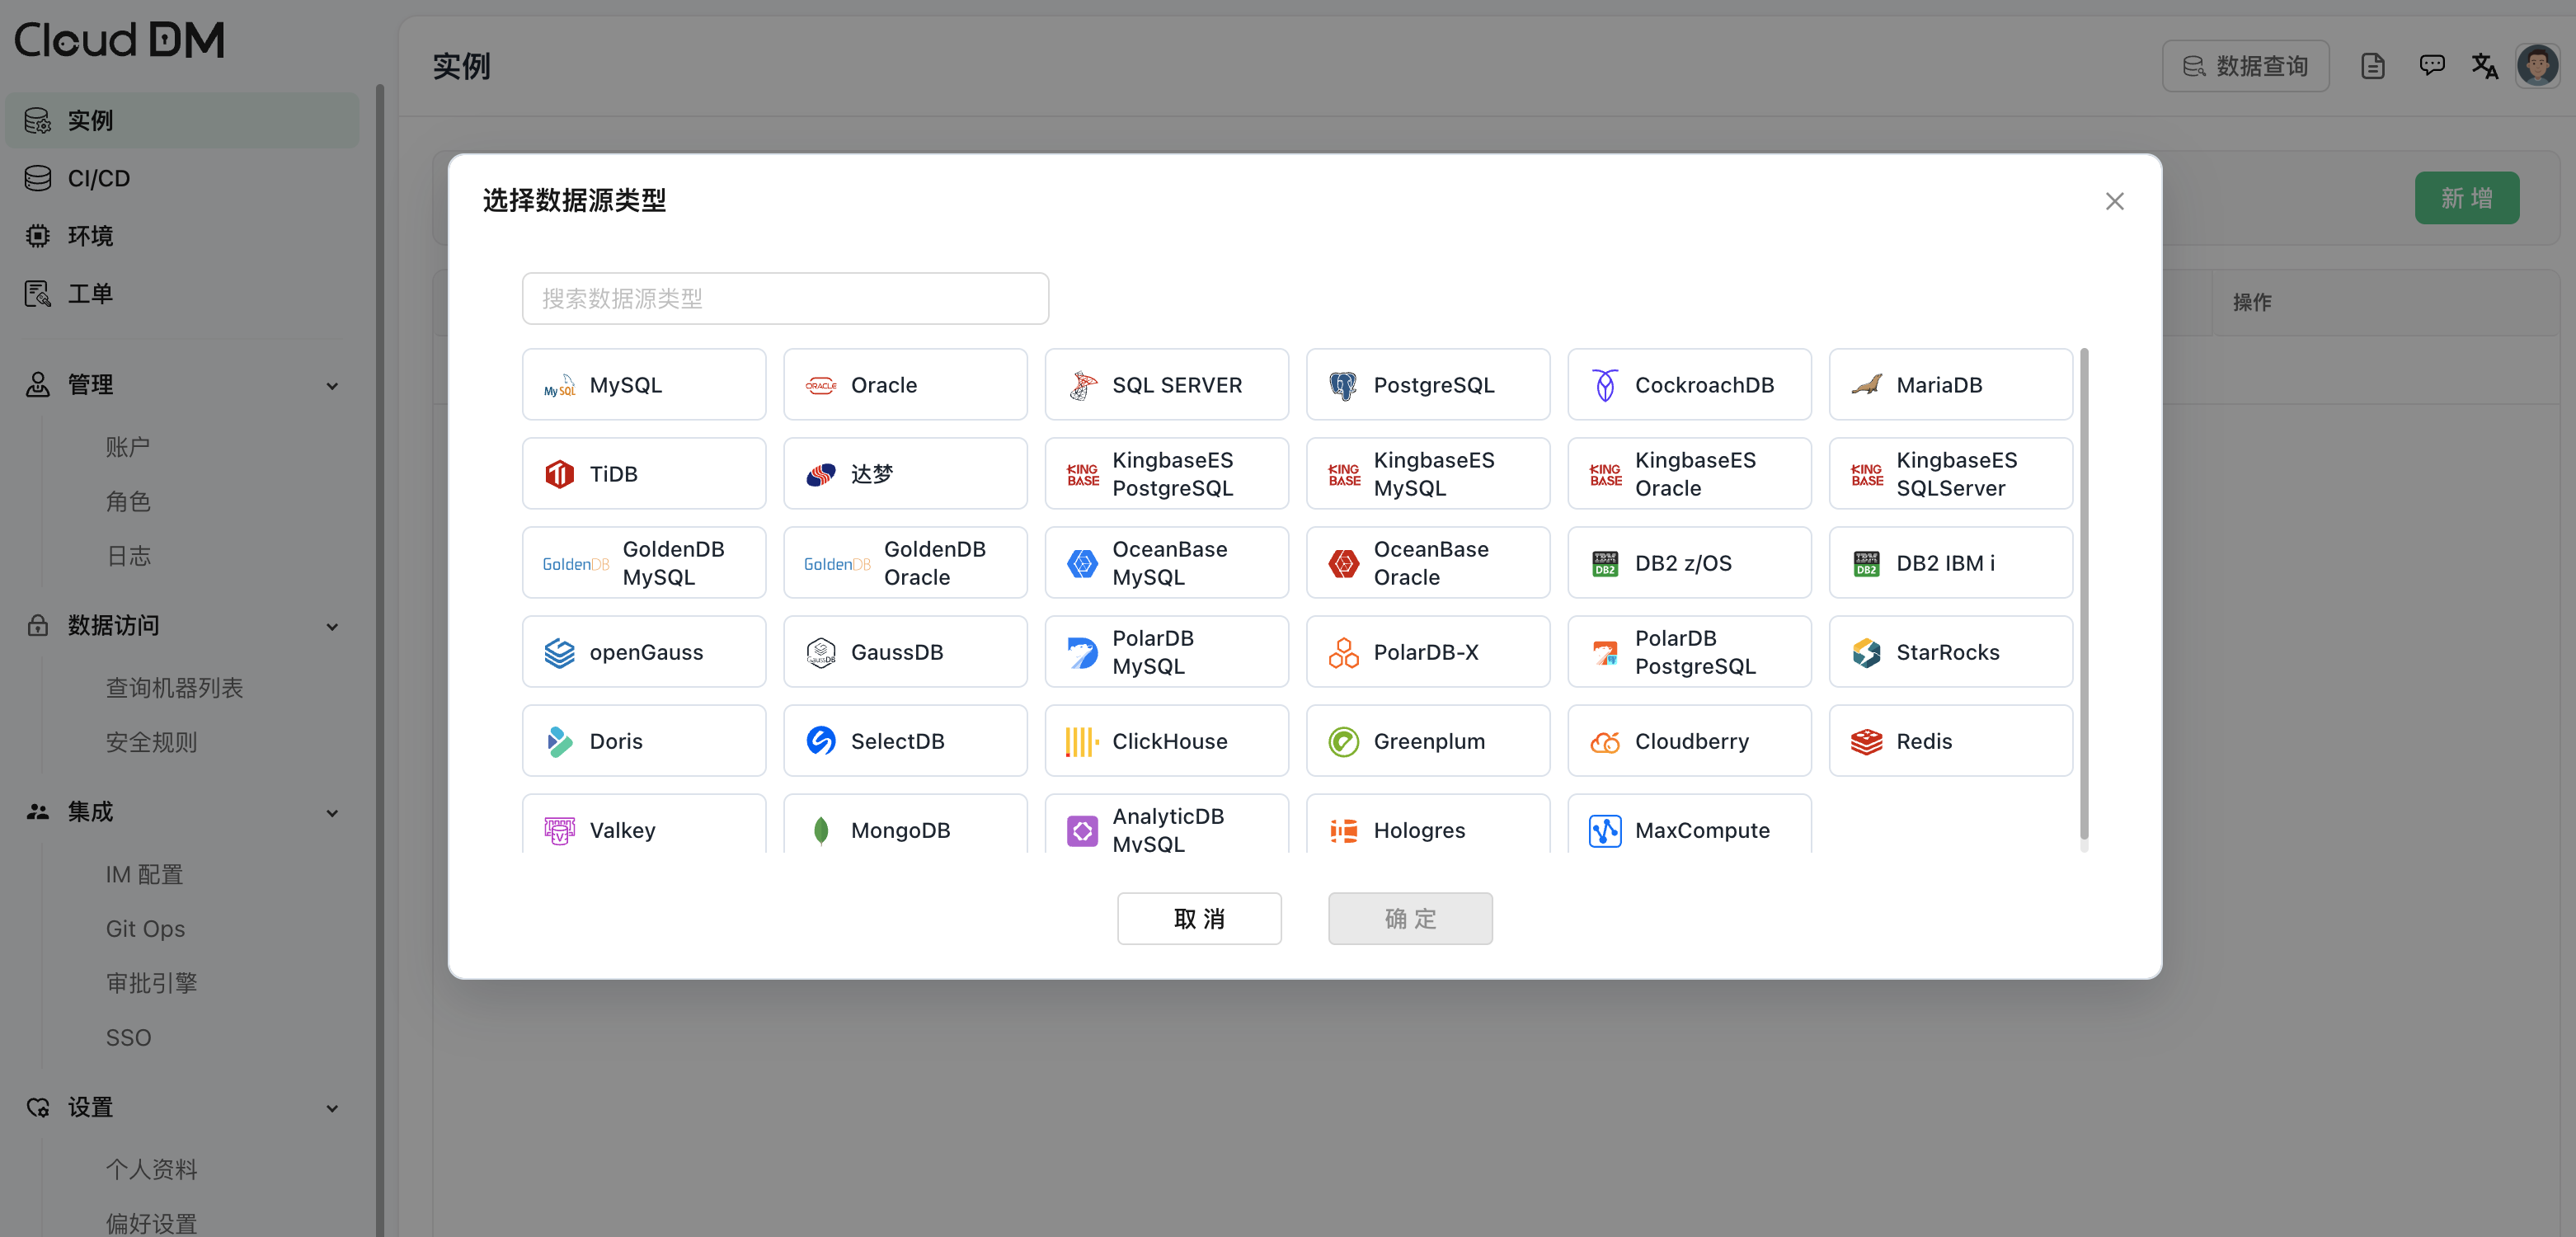Select the PostgreSQL elephant icon

point(1343,386)
